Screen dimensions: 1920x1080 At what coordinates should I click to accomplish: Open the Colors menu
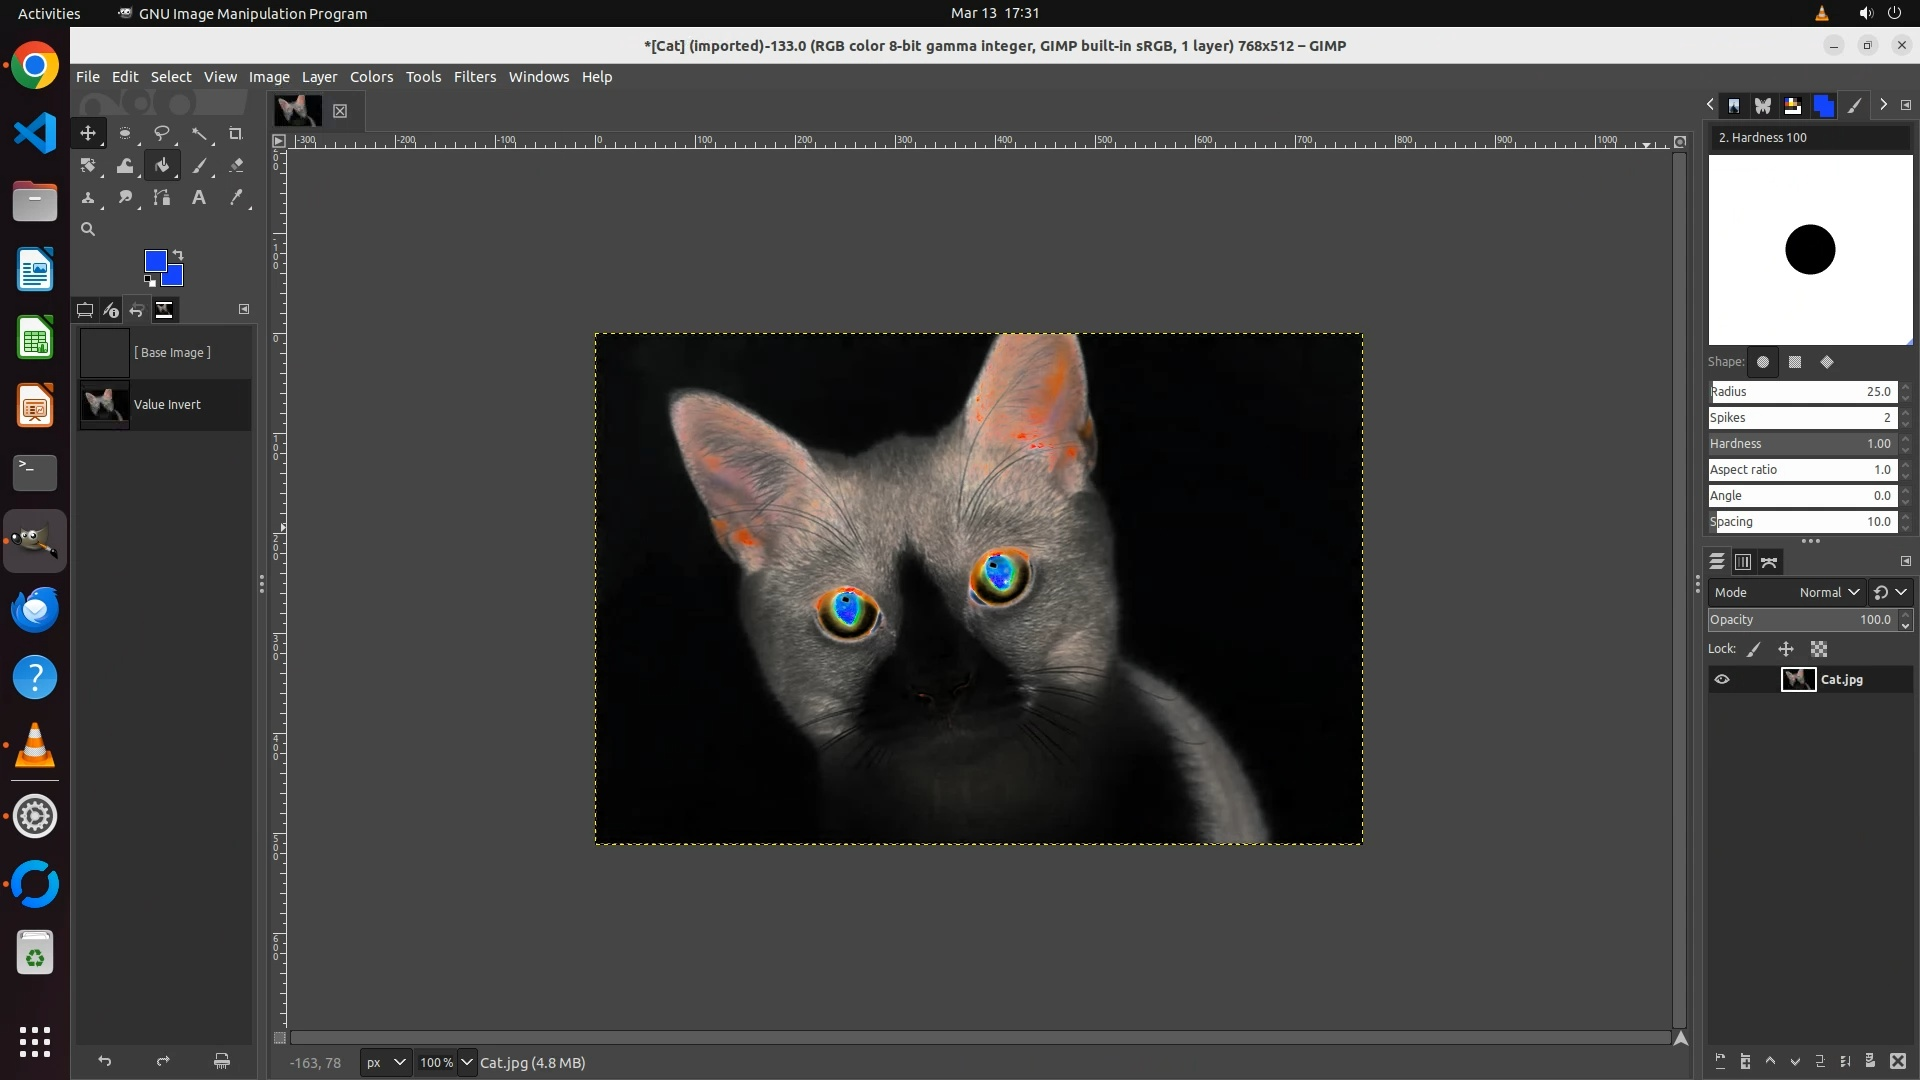(x=371, y=77)
